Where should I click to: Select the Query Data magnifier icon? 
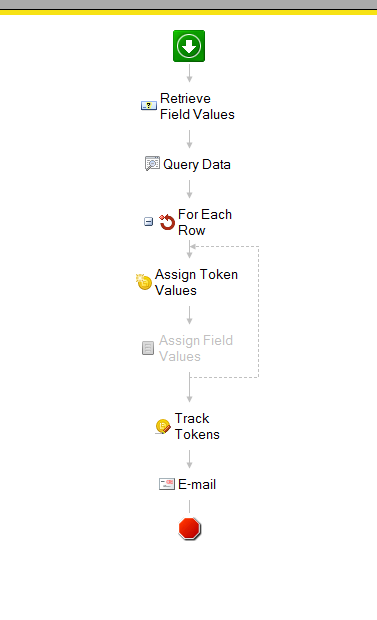pyautogui.click(x=152, y=163)
